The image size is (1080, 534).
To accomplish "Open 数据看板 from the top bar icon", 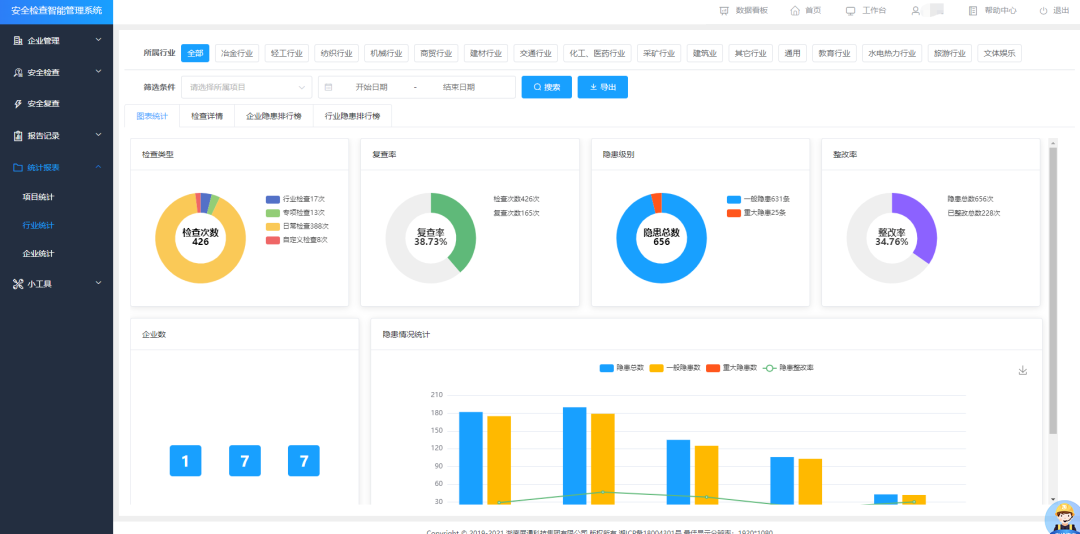I will pos(725,10).
